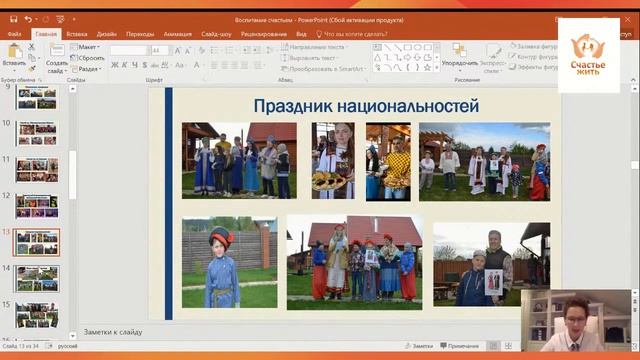
Task: Open the Align Text (Выровнять текст) dropdown
Action: 311,58
